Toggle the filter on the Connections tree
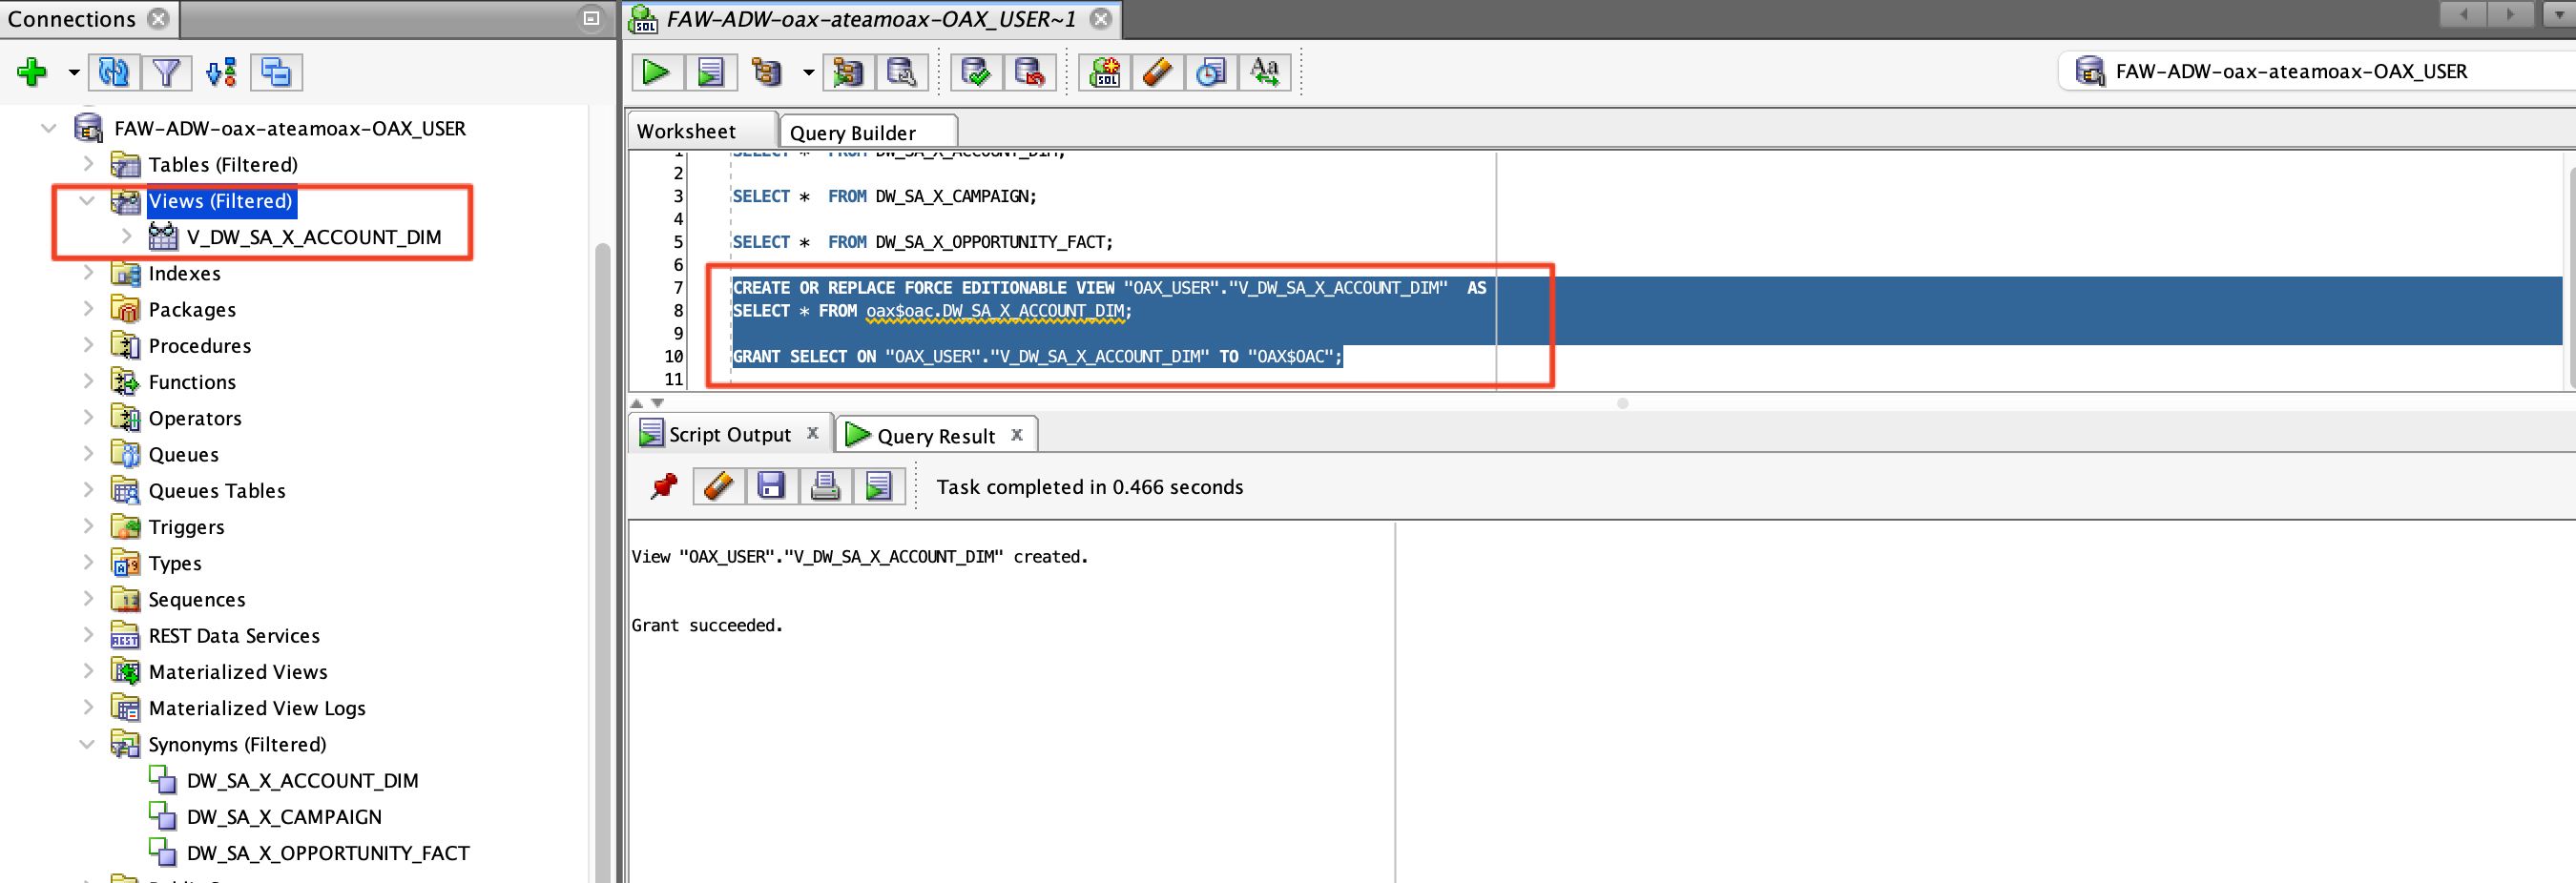 click(x=167, y=71)
